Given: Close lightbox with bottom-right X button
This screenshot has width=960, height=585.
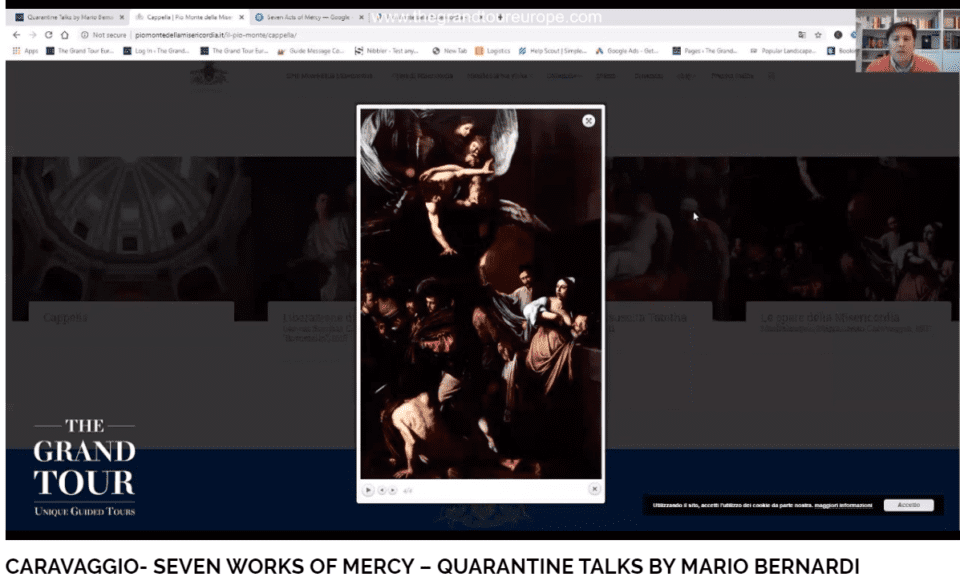Looking at the screenshot, I should tap(594, 489).
